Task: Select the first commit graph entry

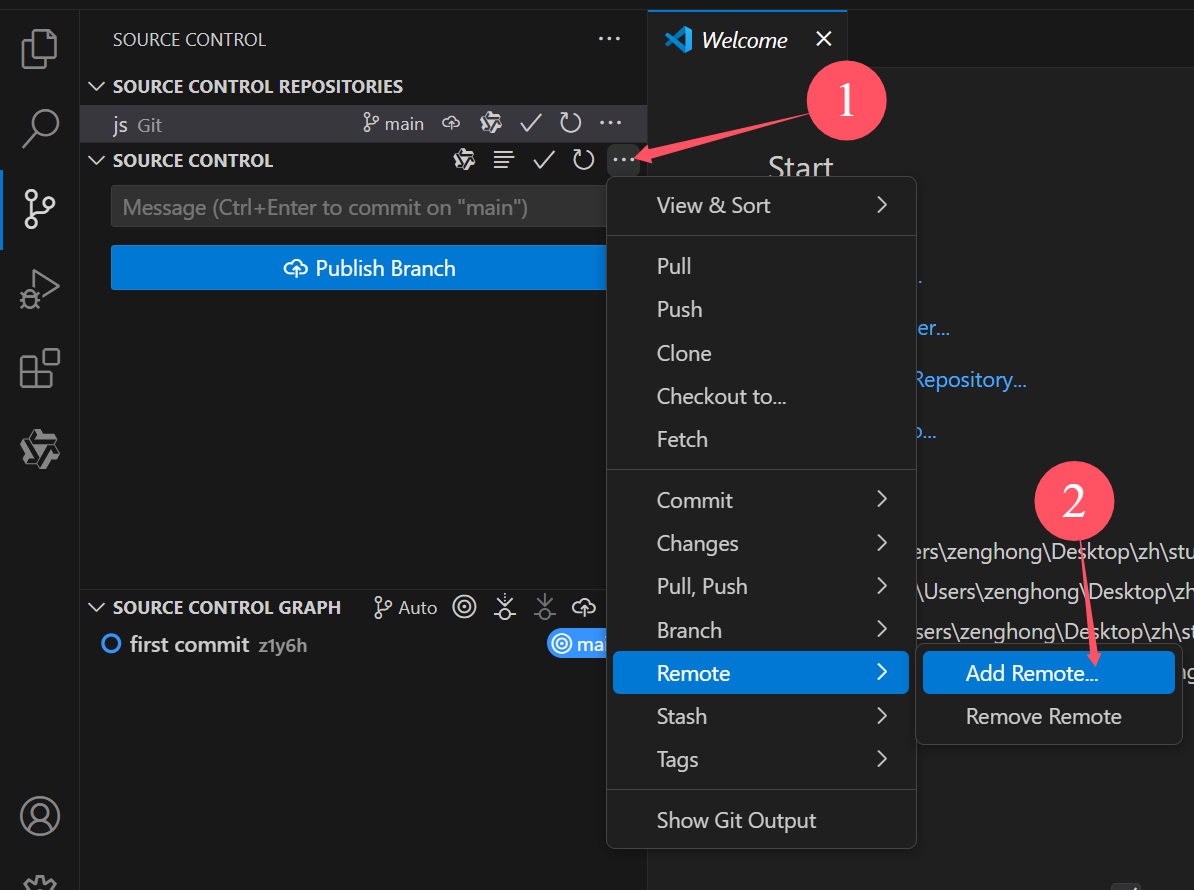Action: (344, 644)
